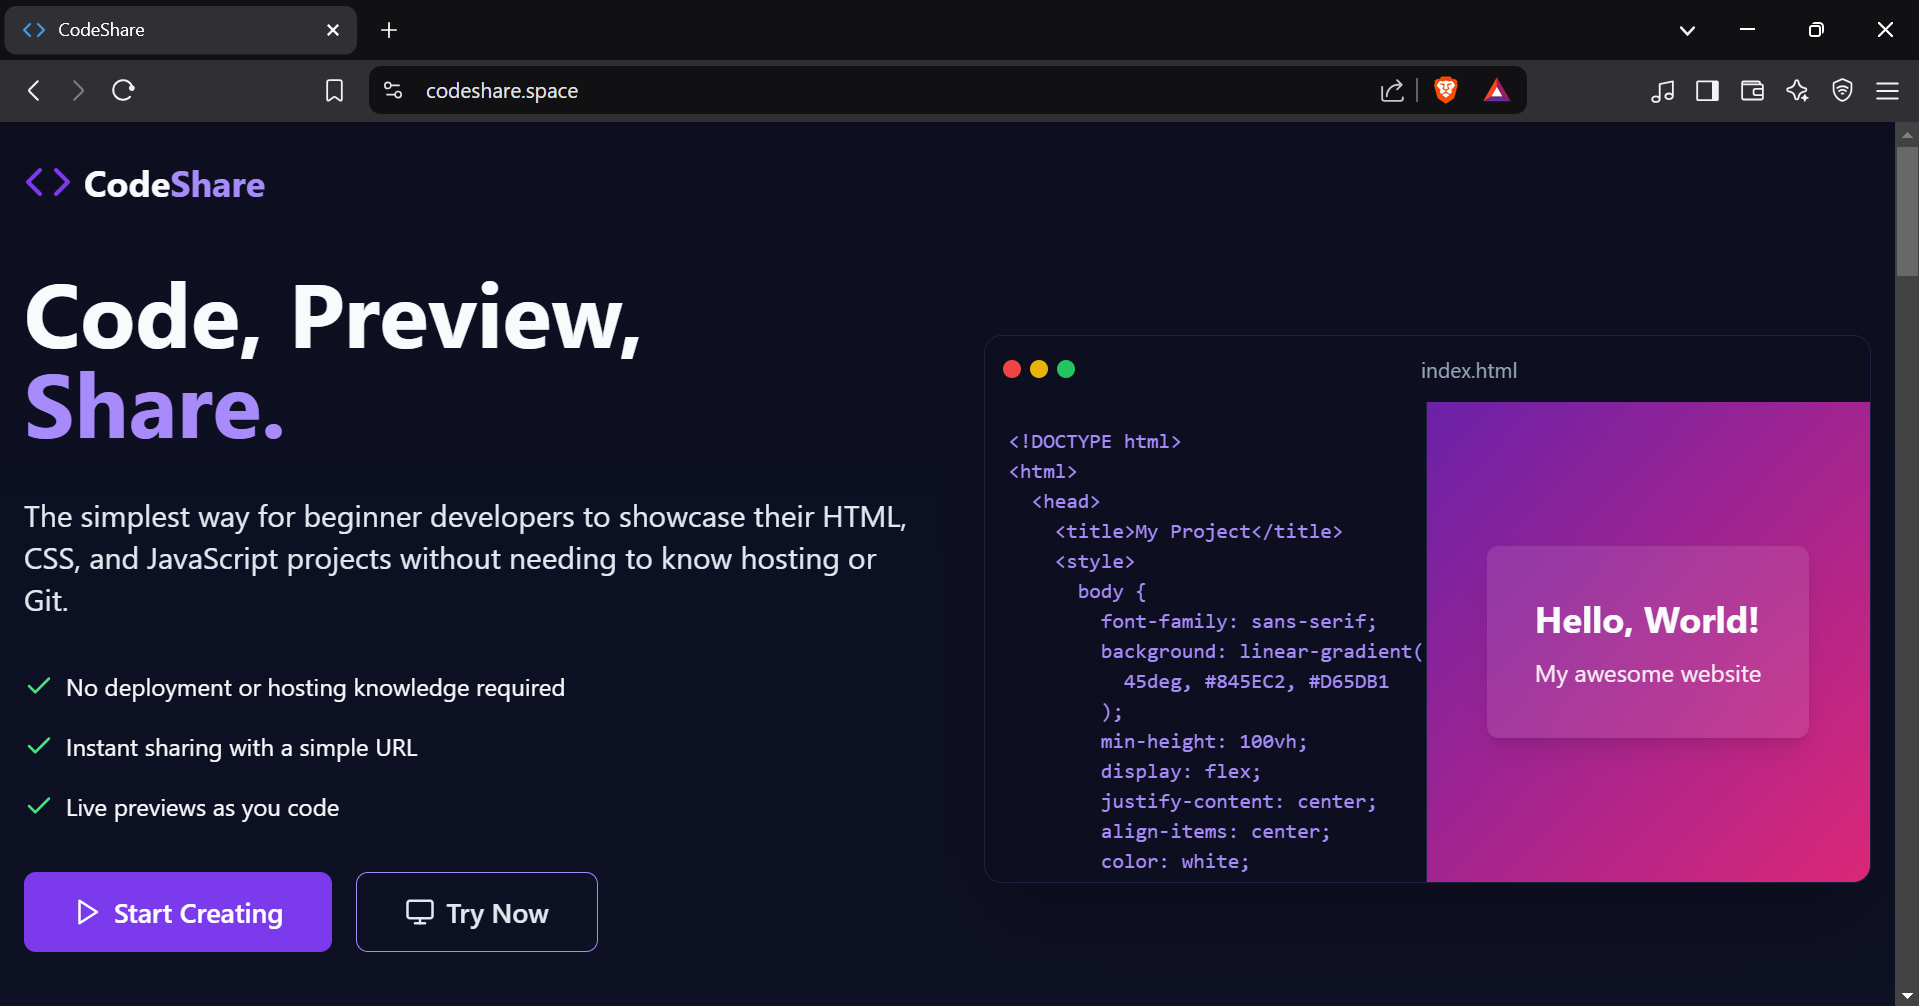The height and width of the screenshot is (1006, 1919).
Task: Click the Try Now button
Action: pyautogui.click(x=477, y=912)
